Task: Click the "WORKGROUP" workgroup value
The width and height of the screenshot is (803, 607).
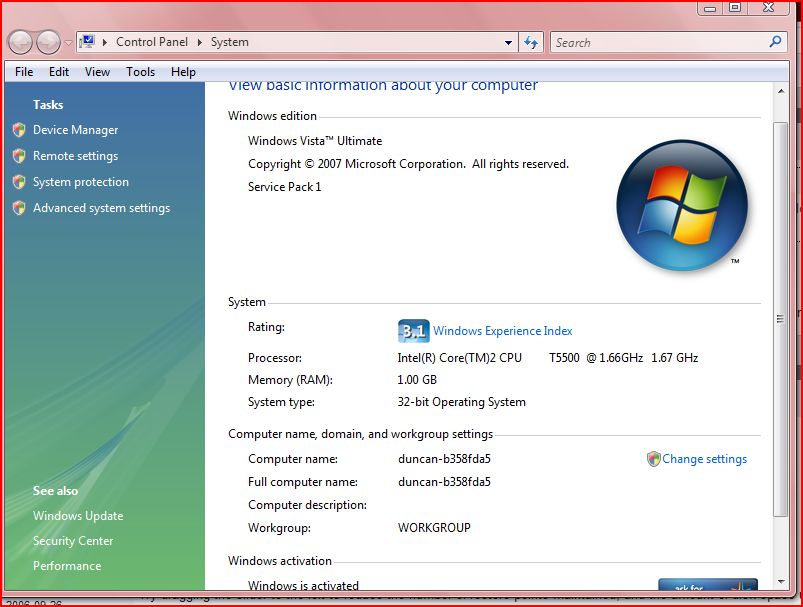Action: 434,528
